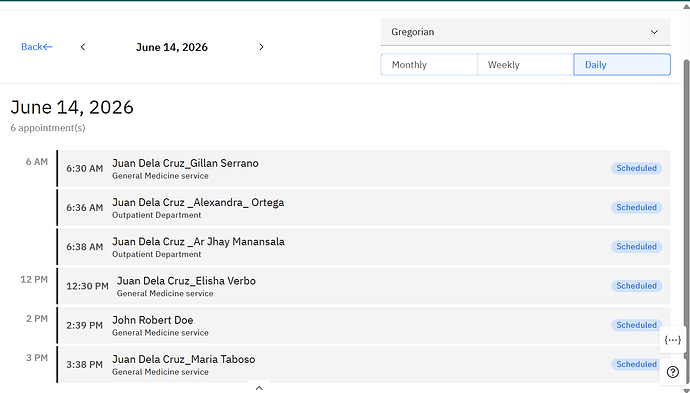Switch to Monthly view
This screenshot has width=690, height=393.
(429, 65)
